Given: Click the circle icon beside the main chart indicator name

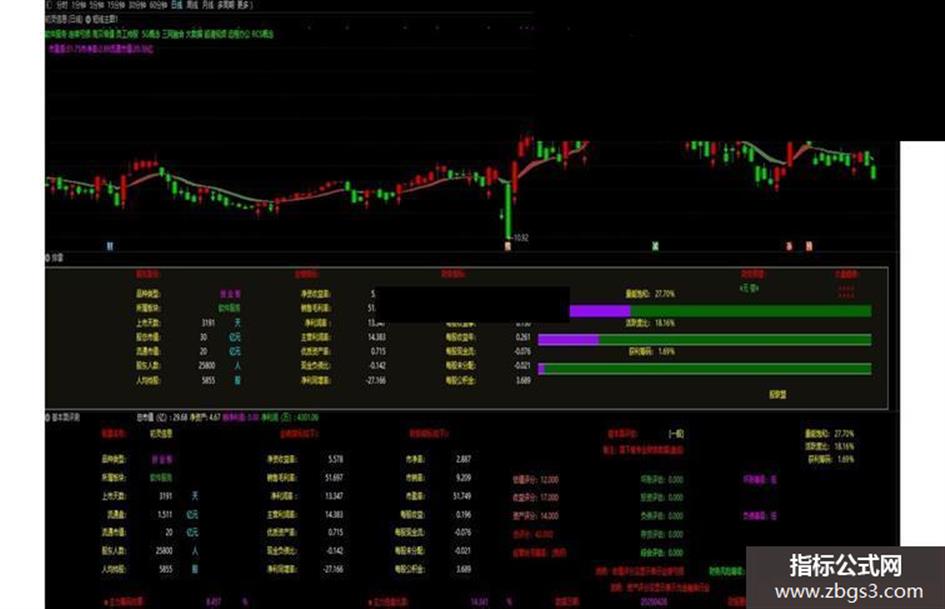Looking at the screenshot, I should pyautogui.click(x=88, y=19).
